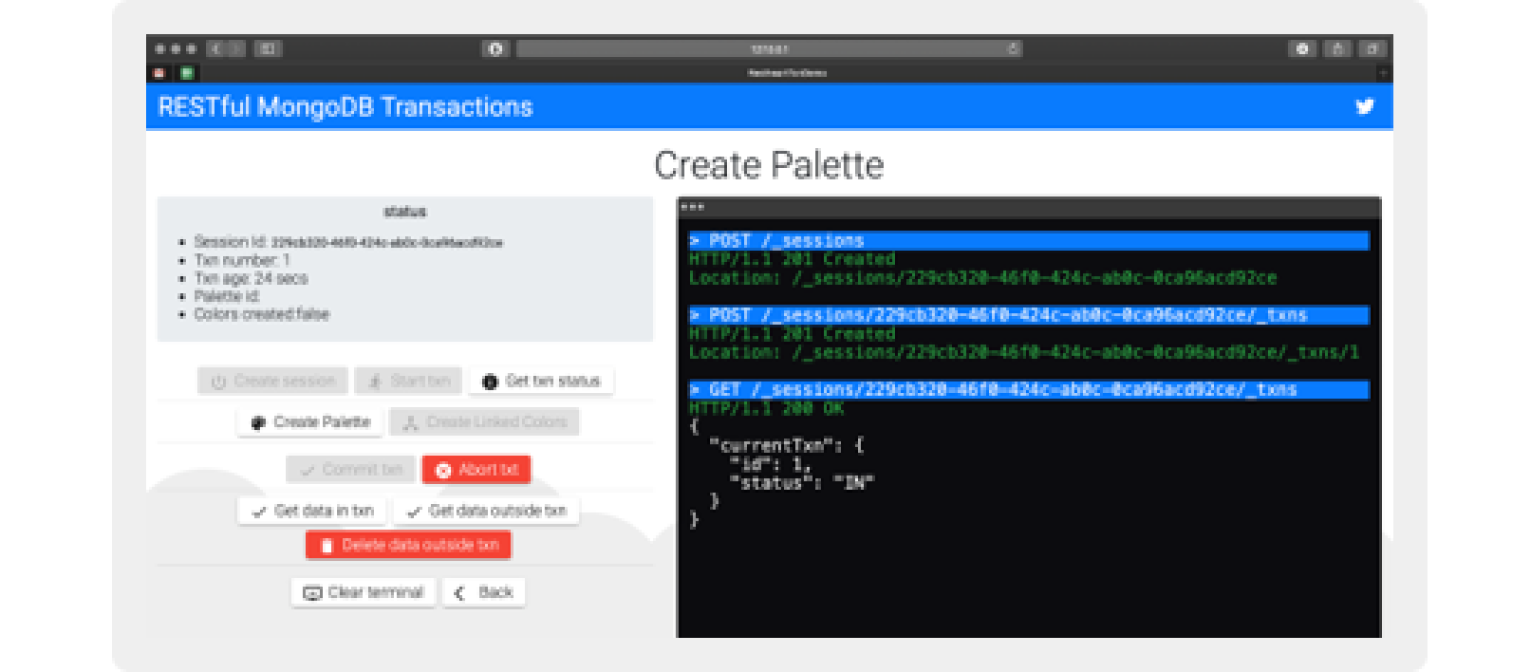Open the green favorites bar icon
Image resolution: width=1540 pixels, height=672 pixels.
(187, 73)
